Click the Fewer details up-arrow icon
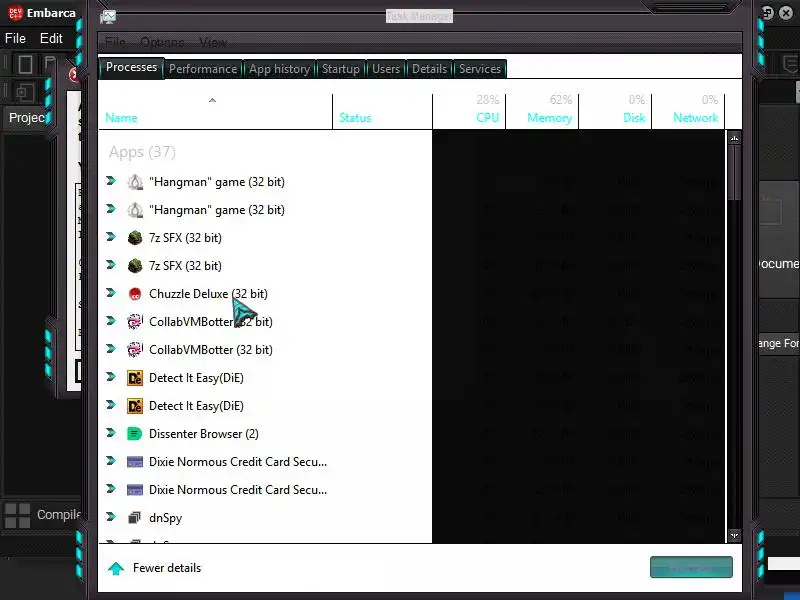 [116, 568]
